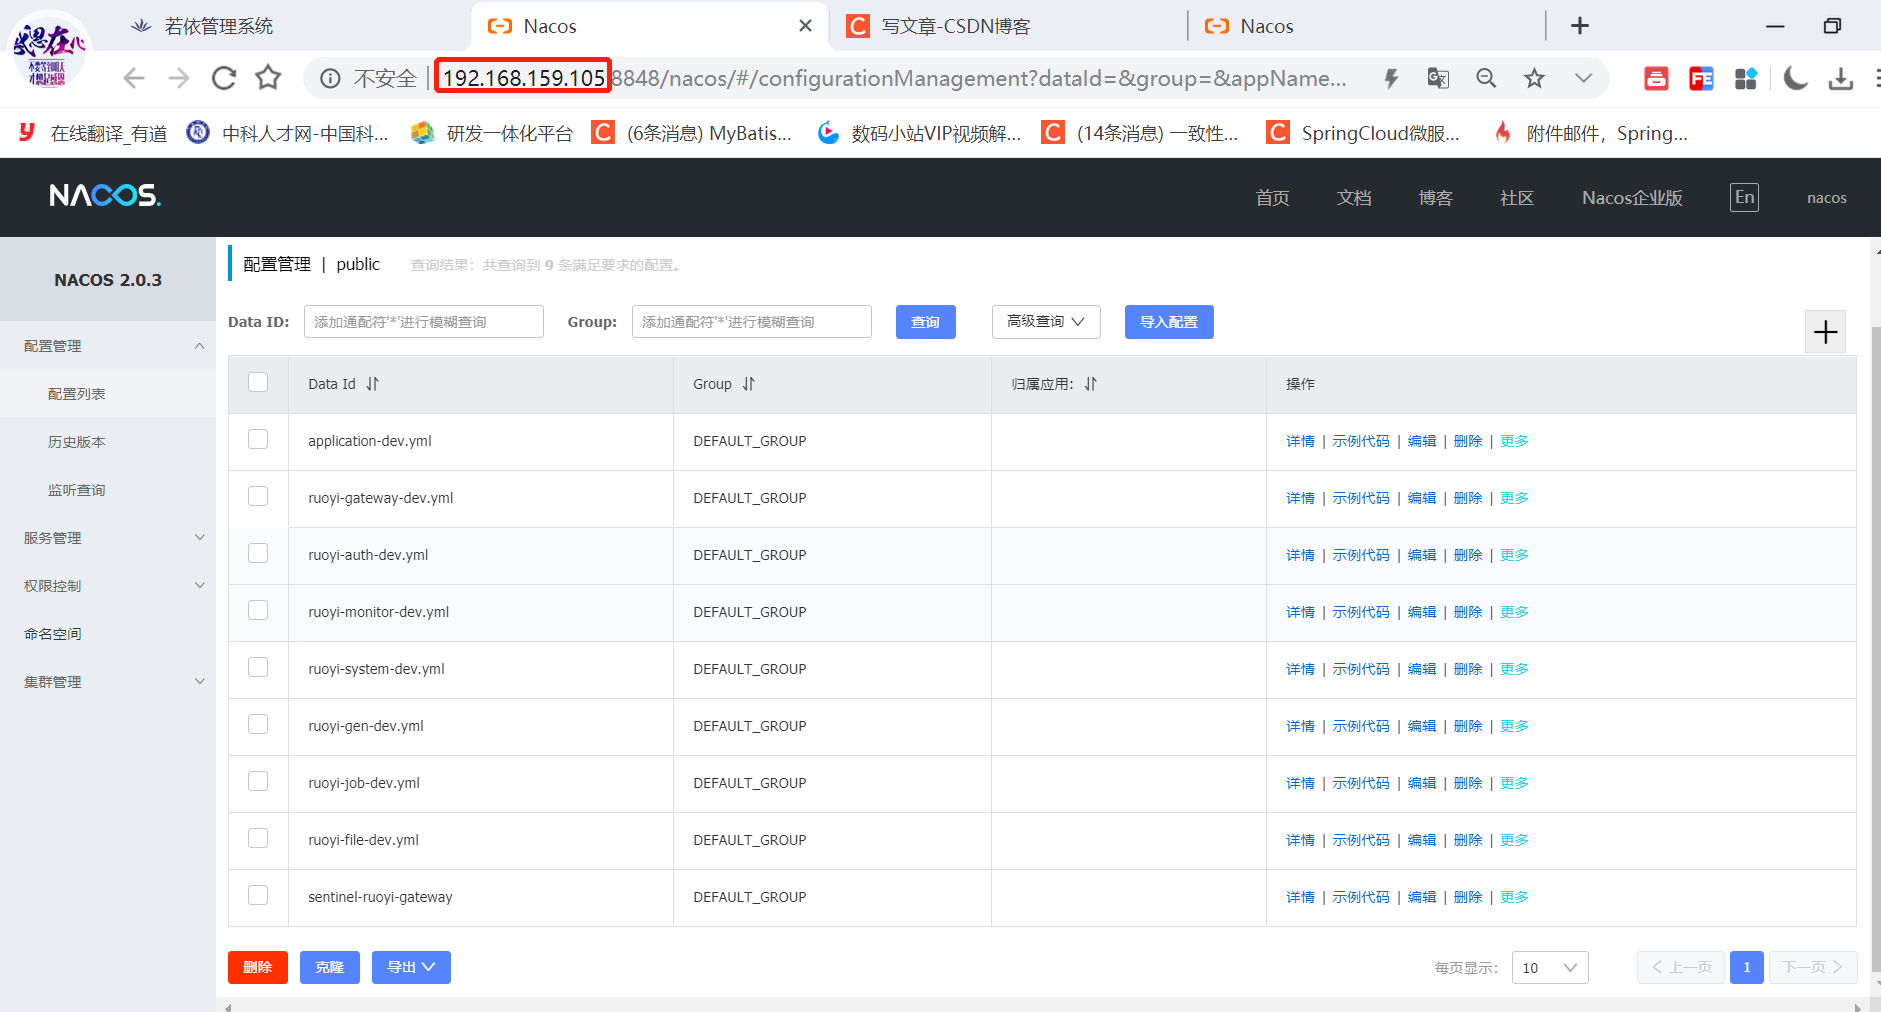Click the browser profile avatar

coord(48,52)
